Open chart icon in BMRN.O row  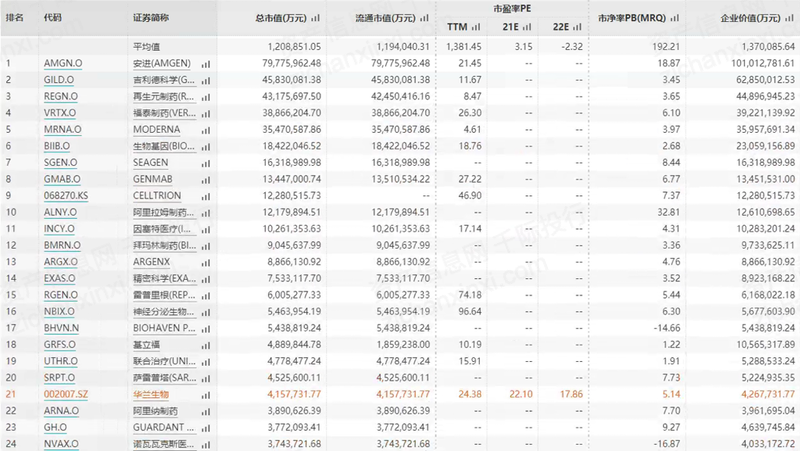pyautogui.click(x=206, y=246)
